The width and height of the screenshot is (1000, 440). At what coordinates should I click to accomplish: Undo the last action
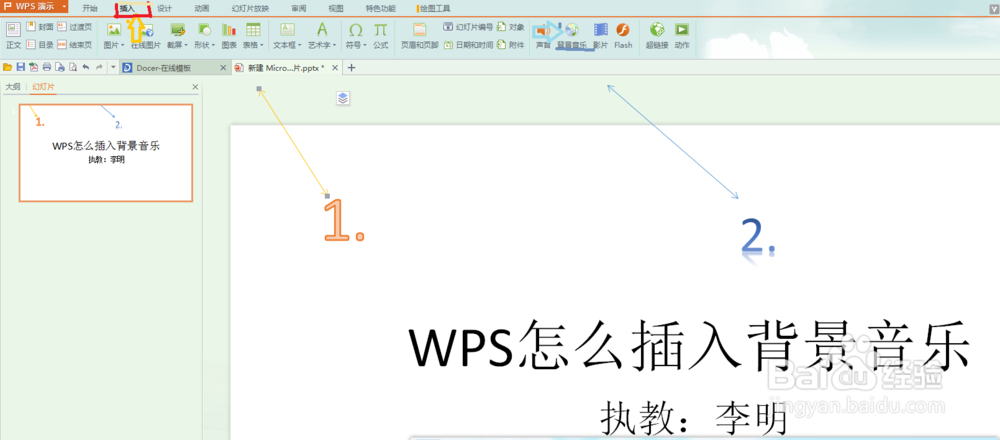pyautogui.click(x=85, y=67)
